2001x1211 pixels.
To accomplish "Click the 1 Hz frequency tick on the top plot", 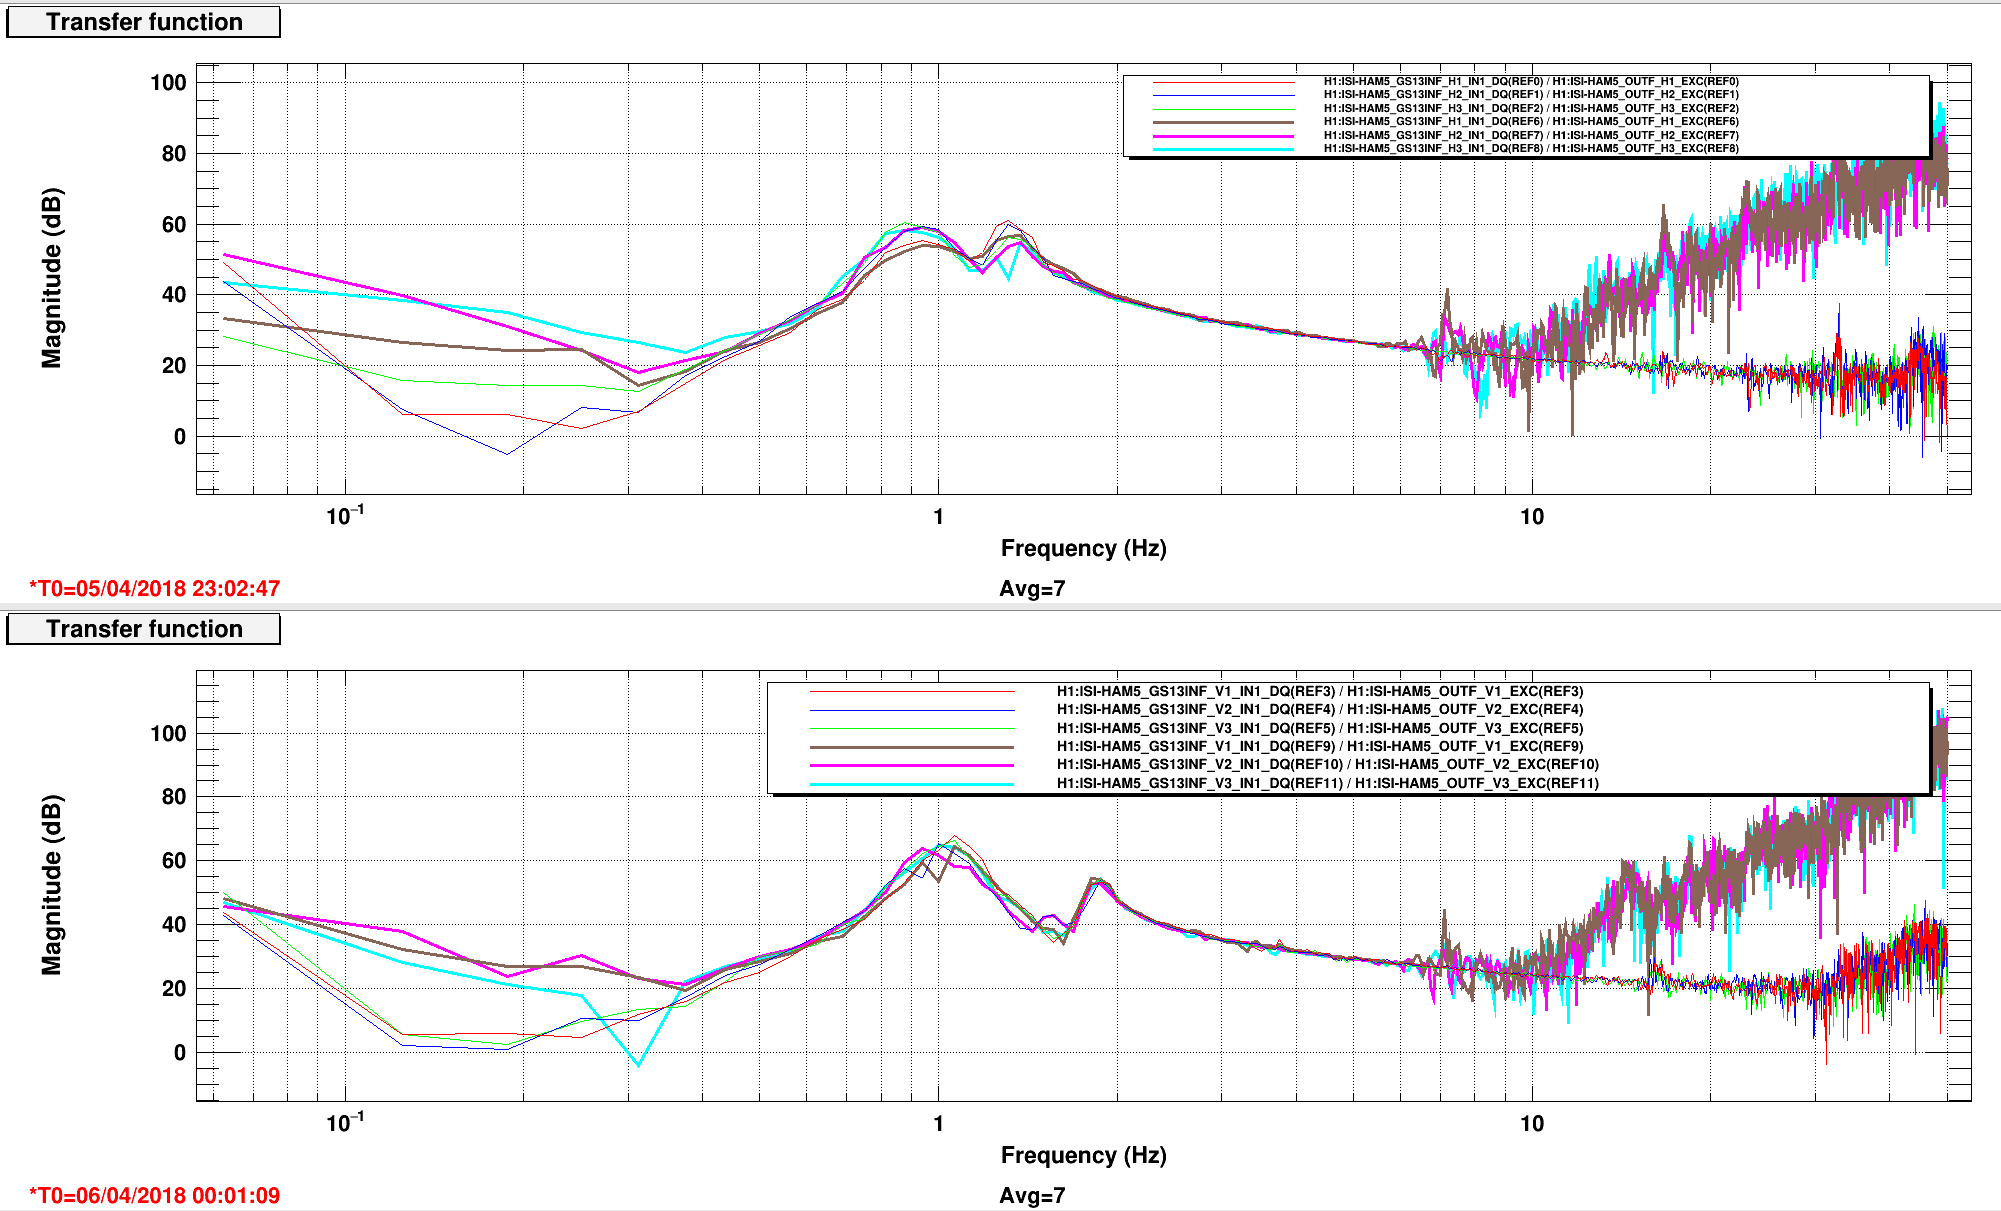I will pos(938,517).
